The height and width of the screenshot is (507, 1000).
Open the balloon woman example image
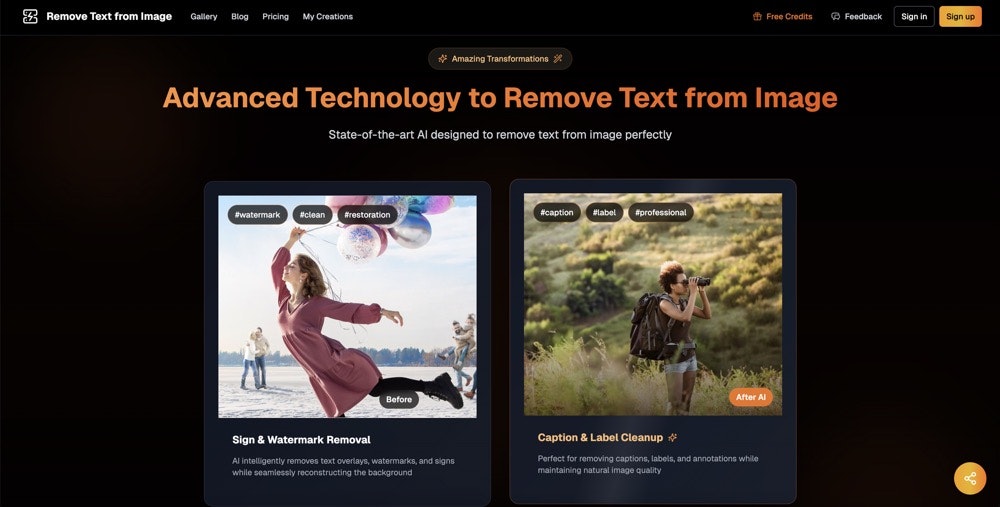tap(348, 307)
